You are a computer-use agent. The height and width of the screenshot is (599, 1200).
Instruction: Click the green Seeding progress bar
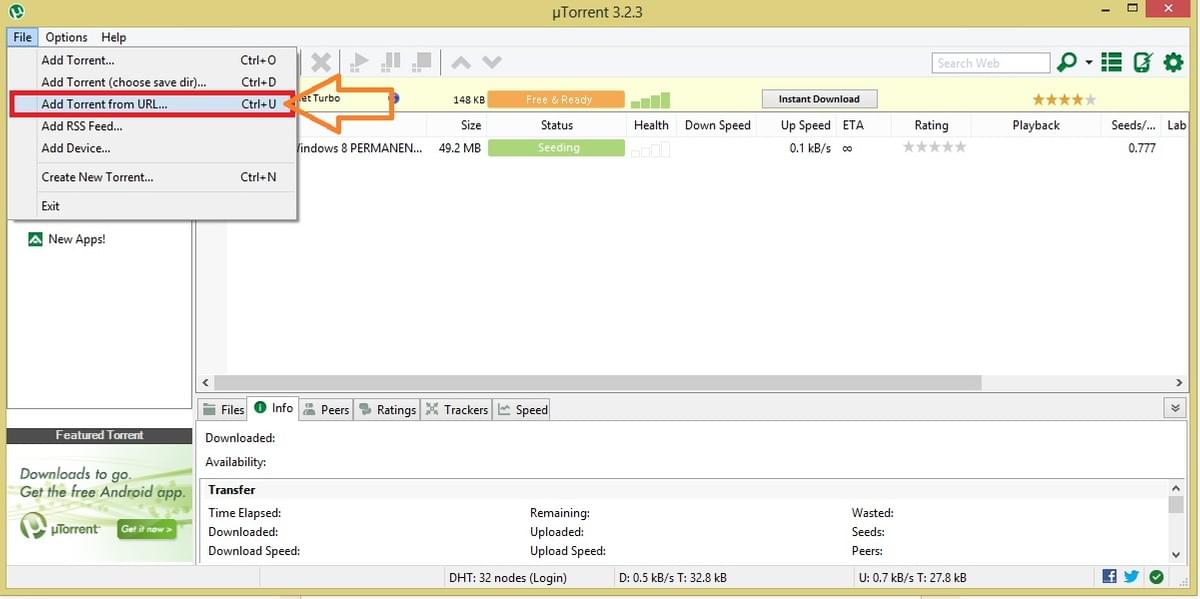tap(556, 148)
